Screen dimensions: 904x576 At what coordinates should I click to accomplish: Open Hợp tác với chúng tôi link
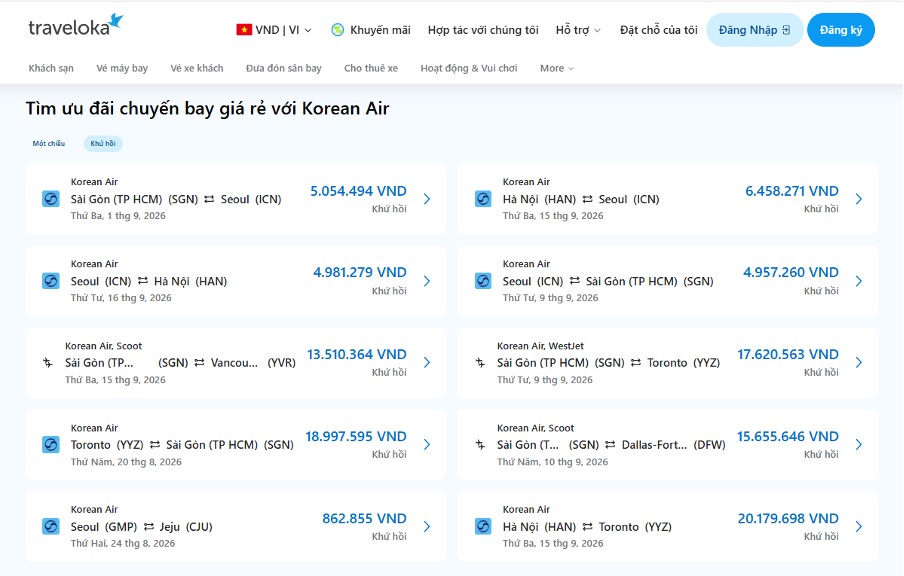click(483, 30)
